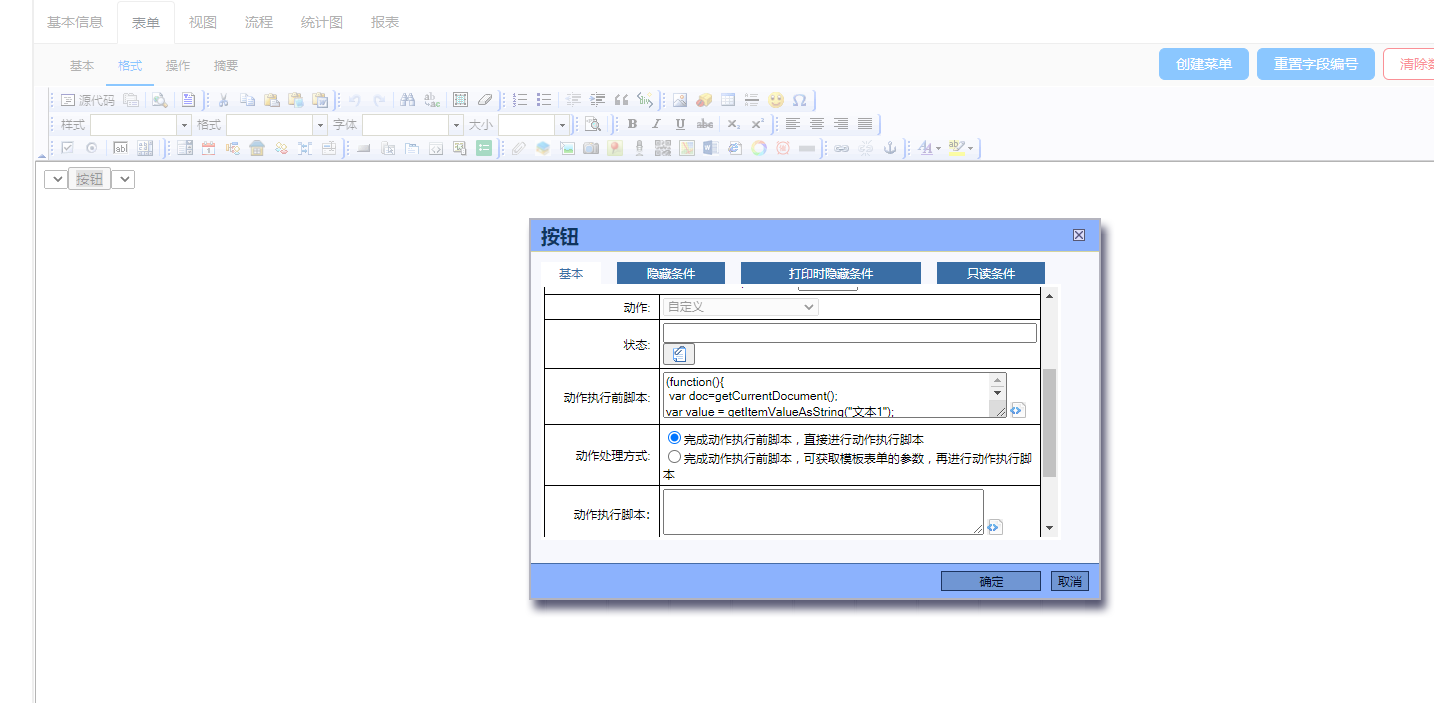
Task: Select direct execution radio option
Action: click(674, 438)
